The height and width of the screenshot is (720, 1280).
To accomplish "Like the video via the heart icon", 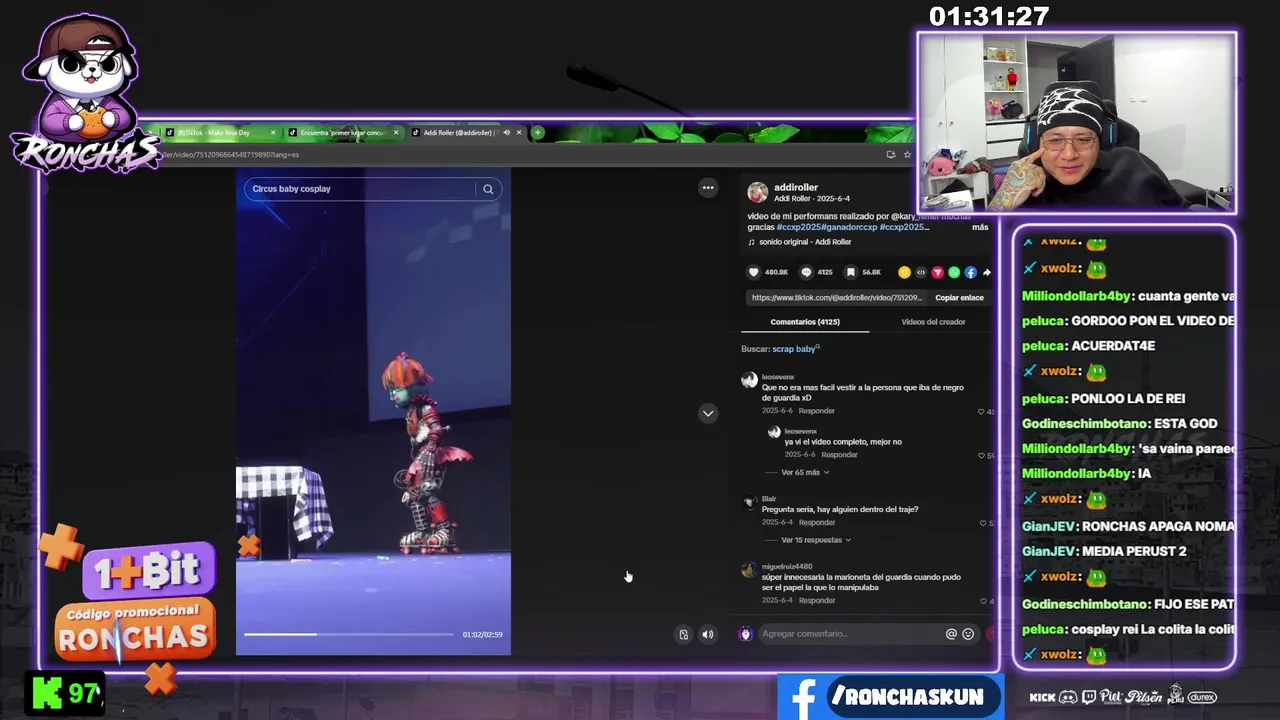I will (754, 272).
